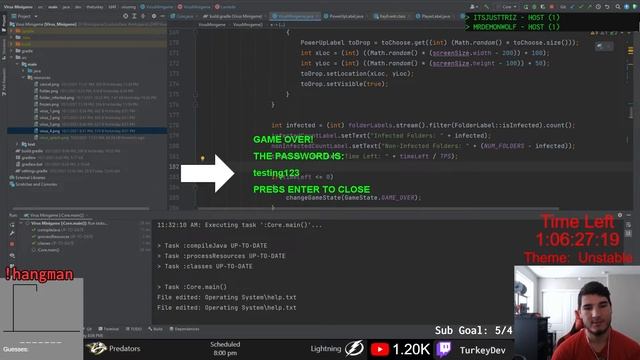
Task: Open the Dependencies tab in bottom tool bar
Action: point(184,329)
